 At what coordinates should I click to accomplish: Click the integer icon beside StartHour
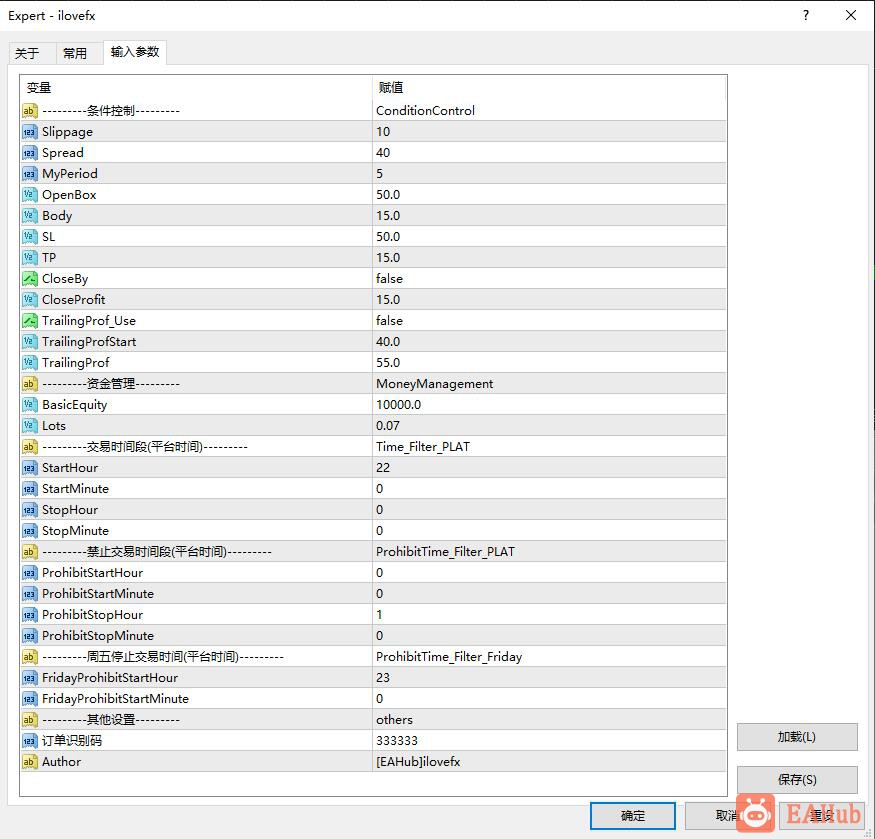click(30, 468)
